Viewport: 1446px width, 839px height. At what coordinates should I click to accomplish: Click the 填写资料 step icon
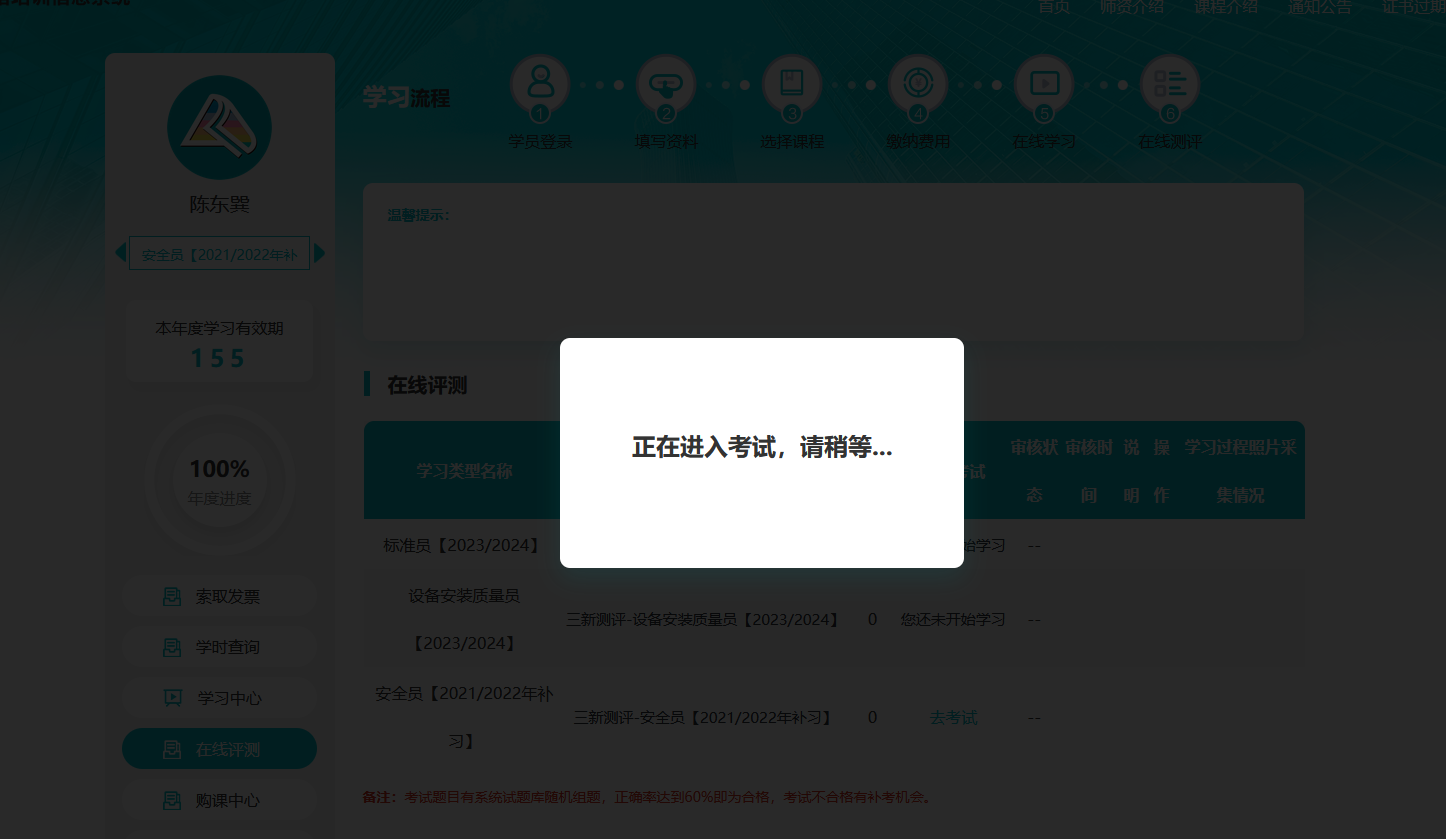[666, 87]
